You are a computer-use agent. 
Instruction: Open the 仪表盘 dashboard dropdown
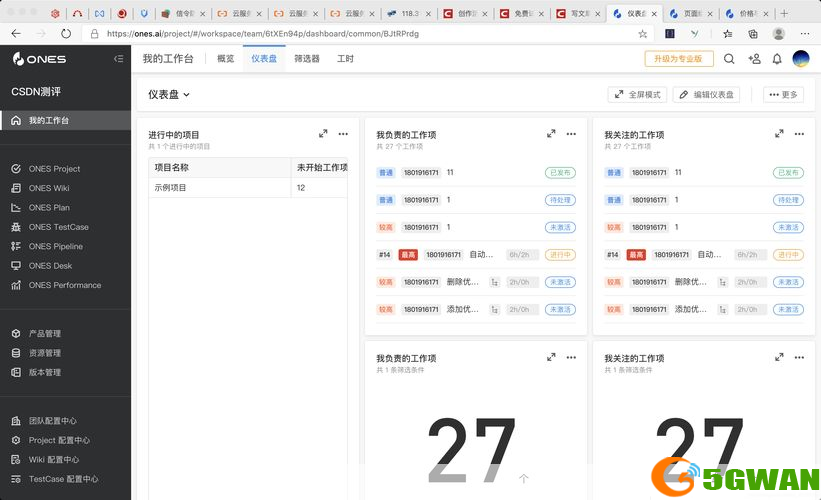coord(169,95)
